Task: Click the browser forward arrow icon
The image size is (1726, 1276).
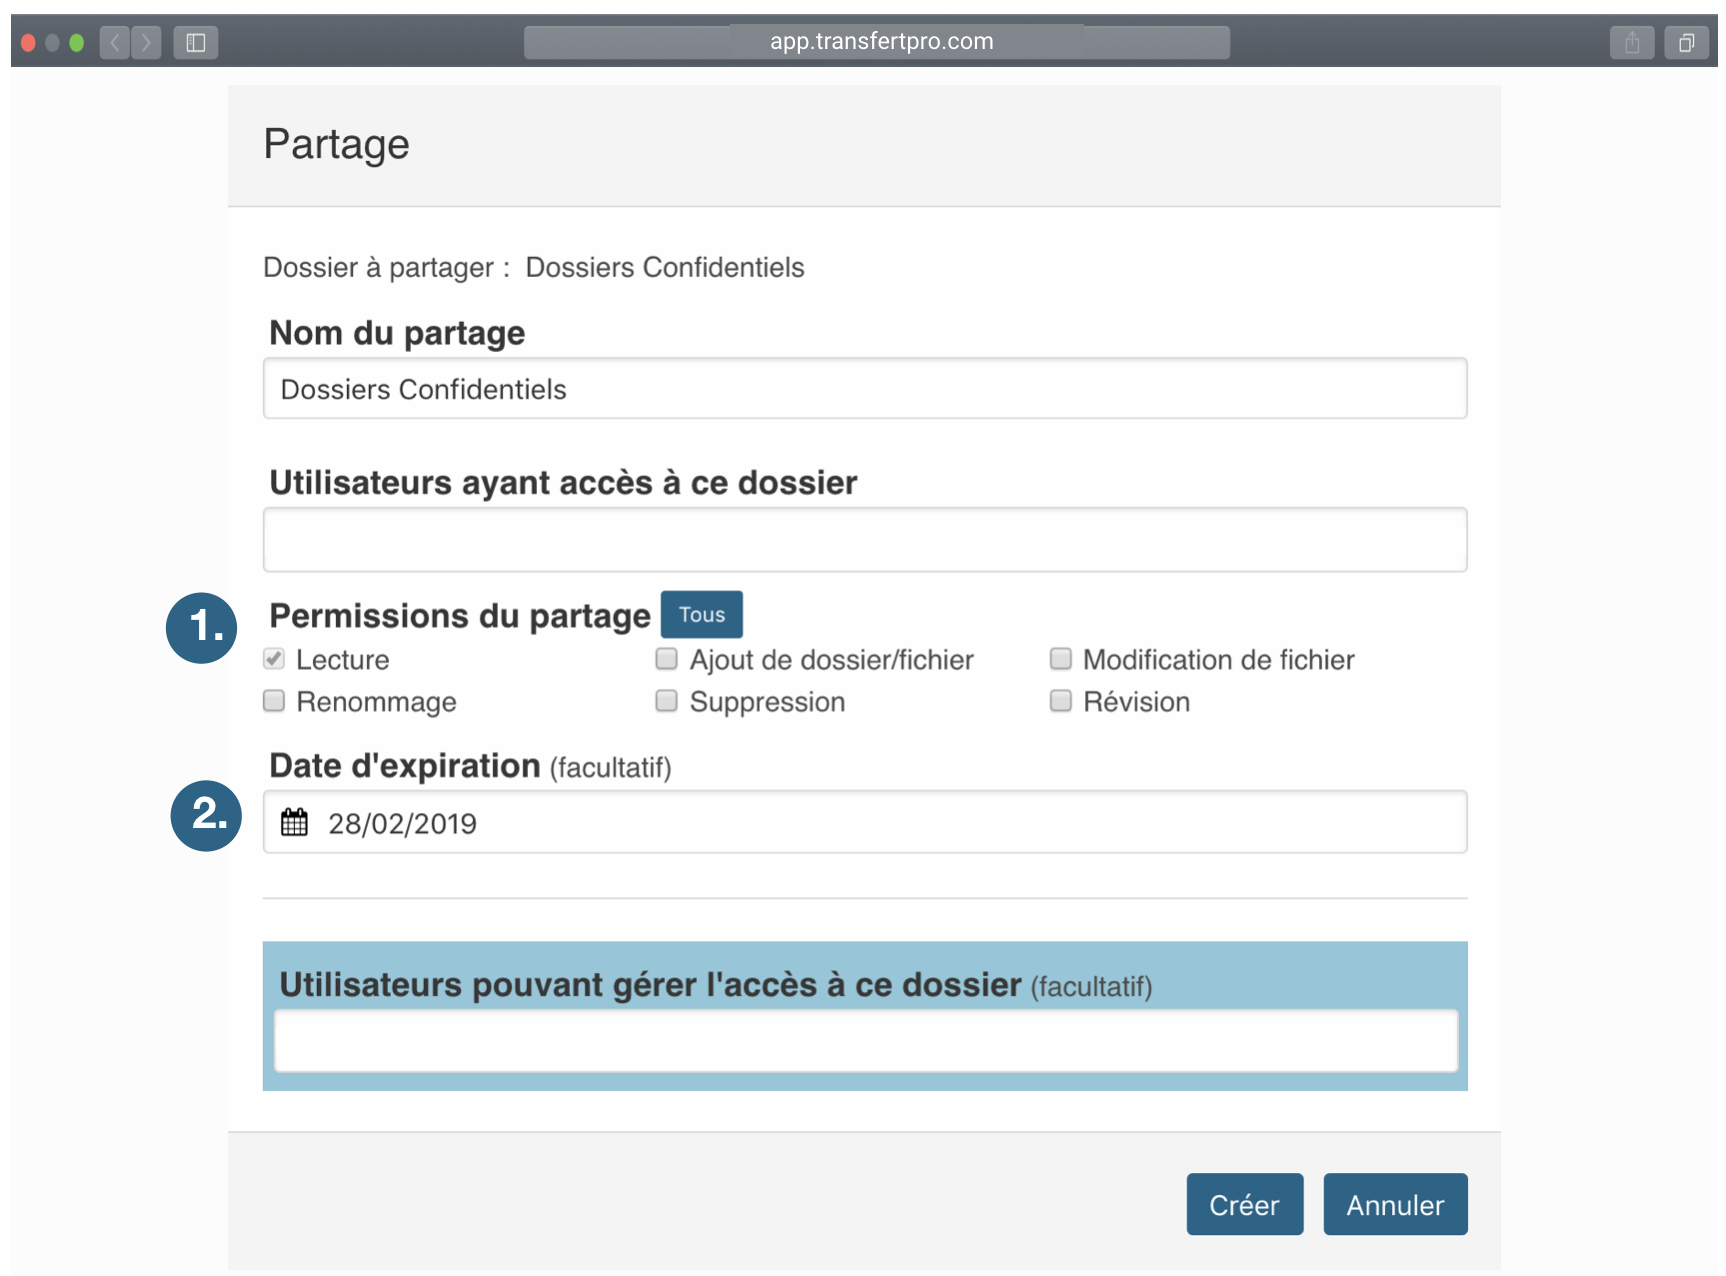Action: coord(146,42)
